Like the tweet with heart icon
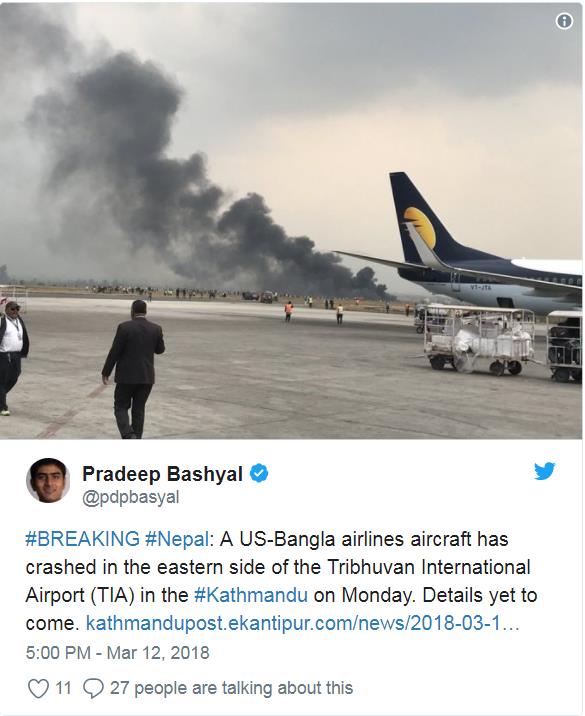This screenshot has height=716, width=585. pos(38,688)
